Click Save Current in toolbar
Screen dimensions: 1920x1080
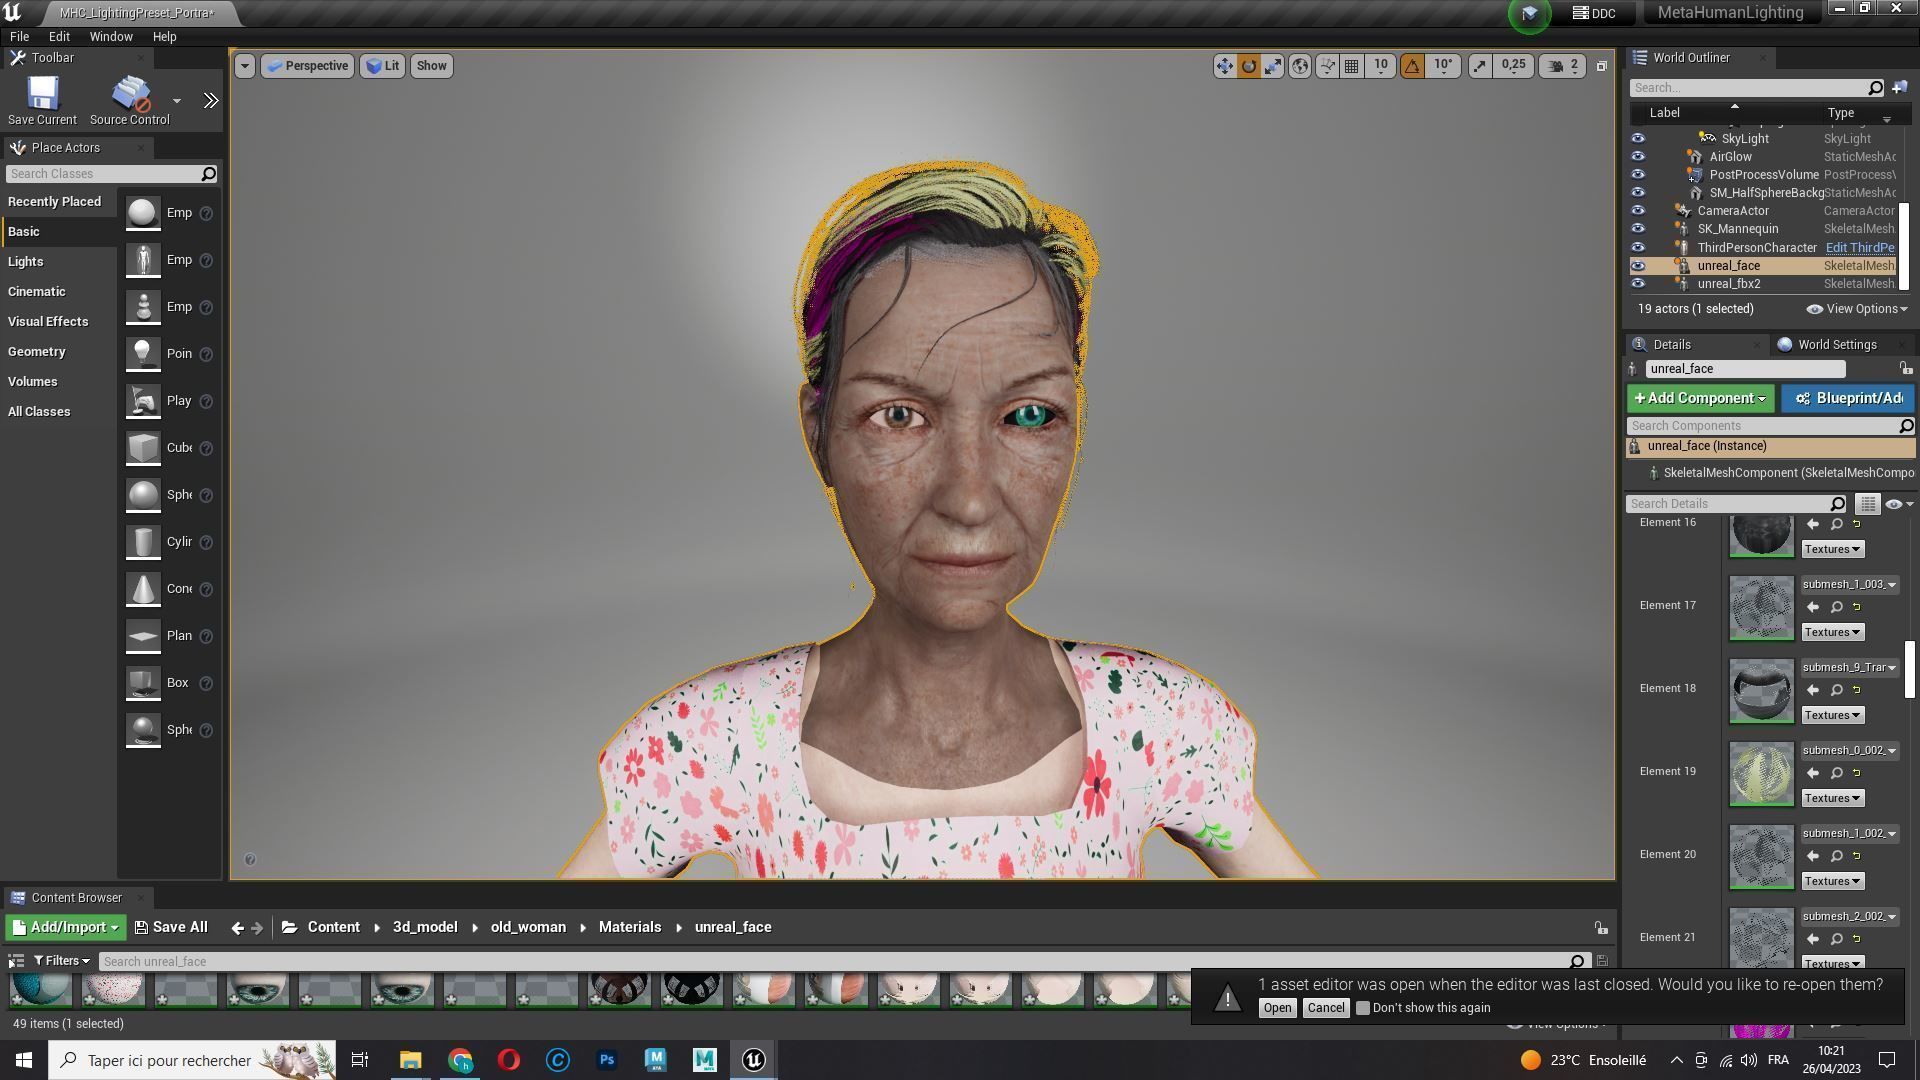(x=42, y=101)
